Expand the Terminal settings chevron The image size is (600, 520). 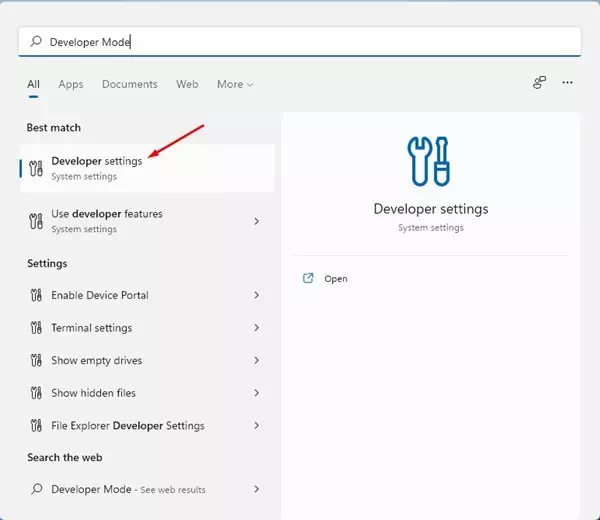coord(256,328)
